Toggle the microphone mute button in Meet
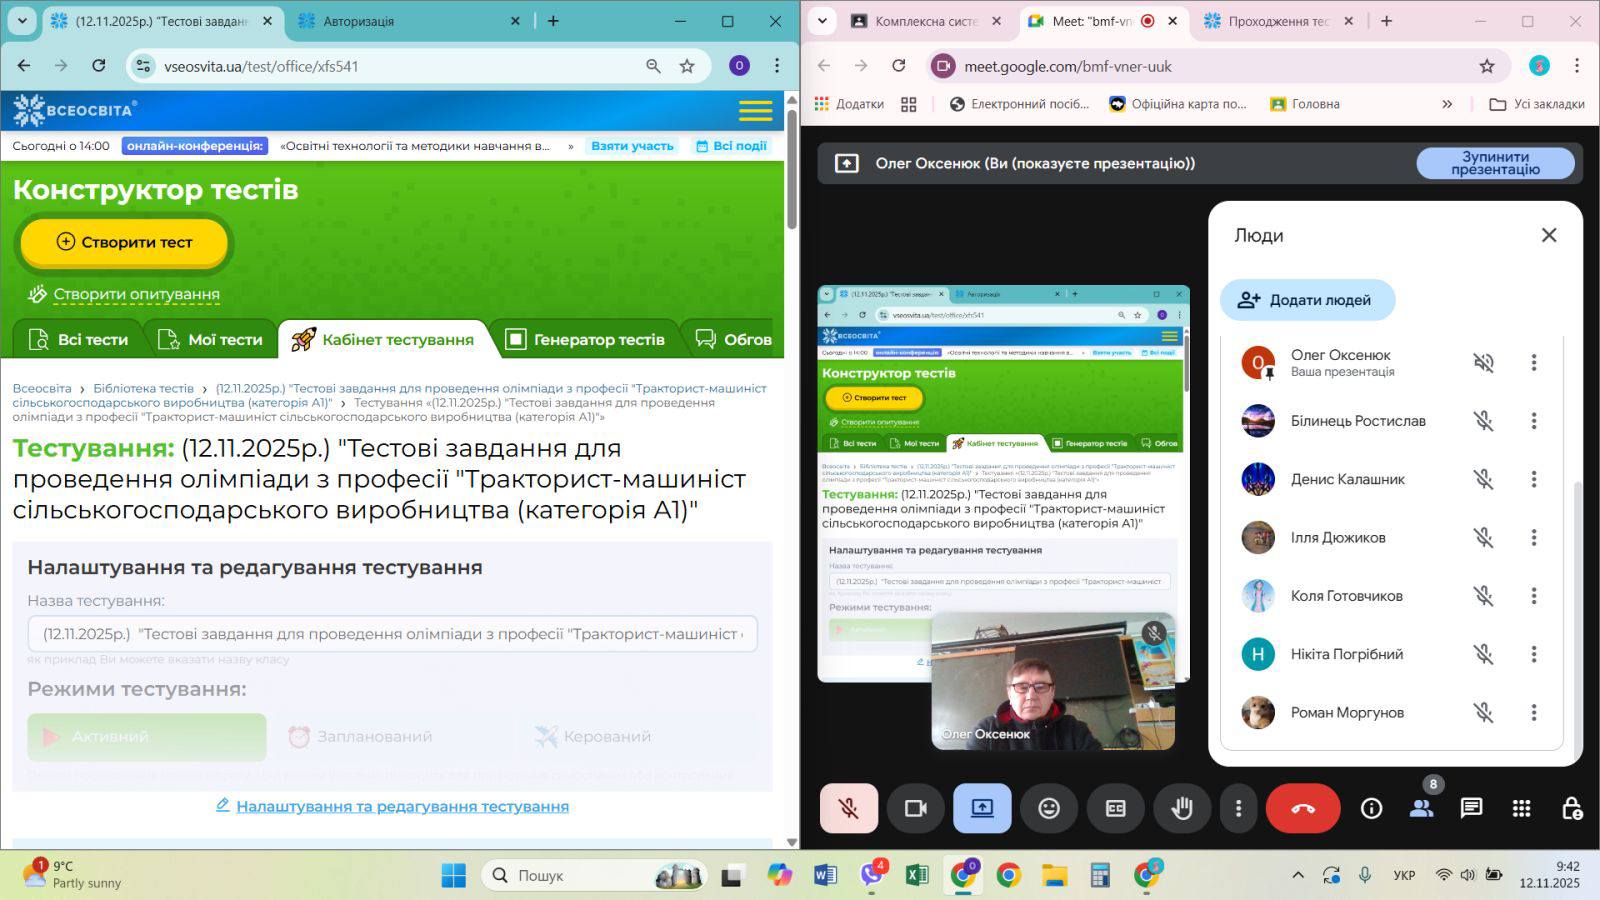 [x=849, y=808]
